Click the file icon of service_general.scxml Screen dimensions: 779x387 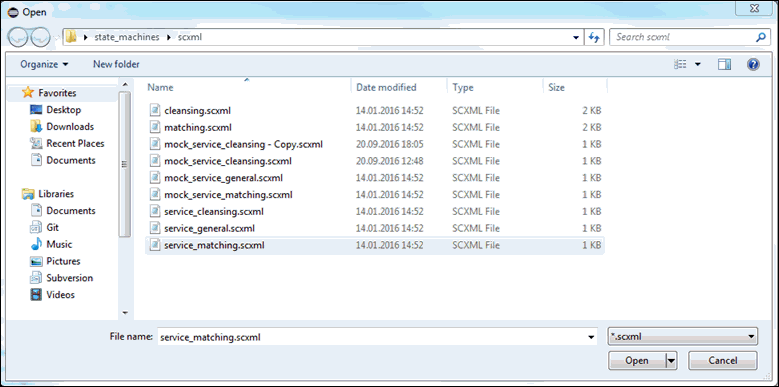[156, 229]
